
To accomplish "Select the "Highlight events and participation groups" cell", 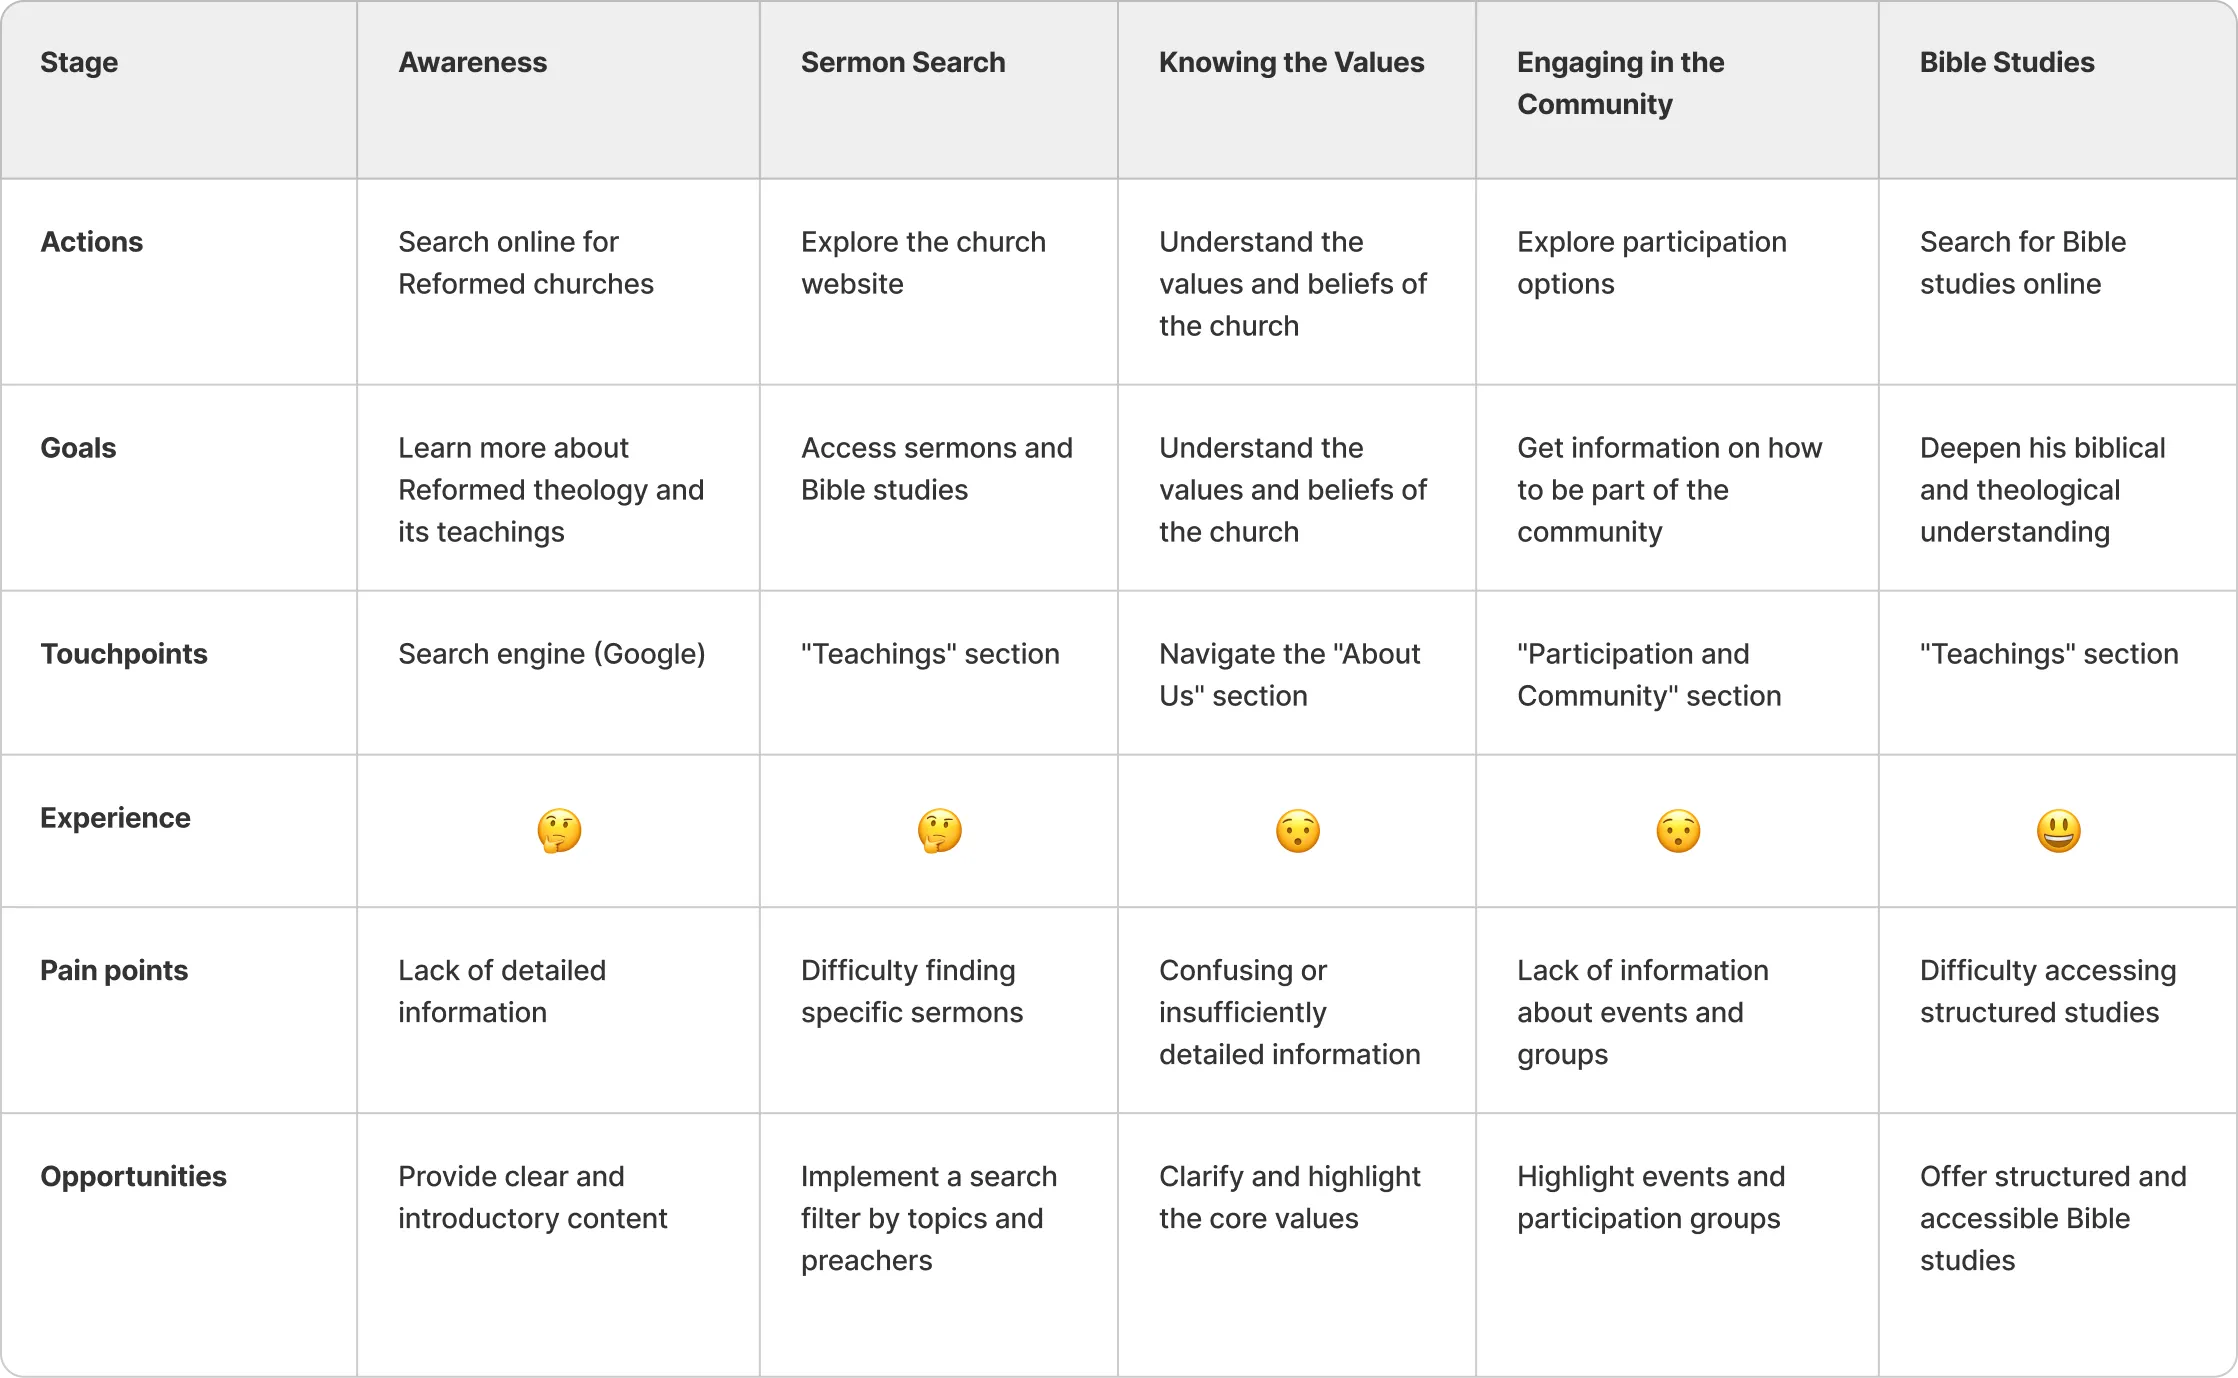I will [1650, 1197].
